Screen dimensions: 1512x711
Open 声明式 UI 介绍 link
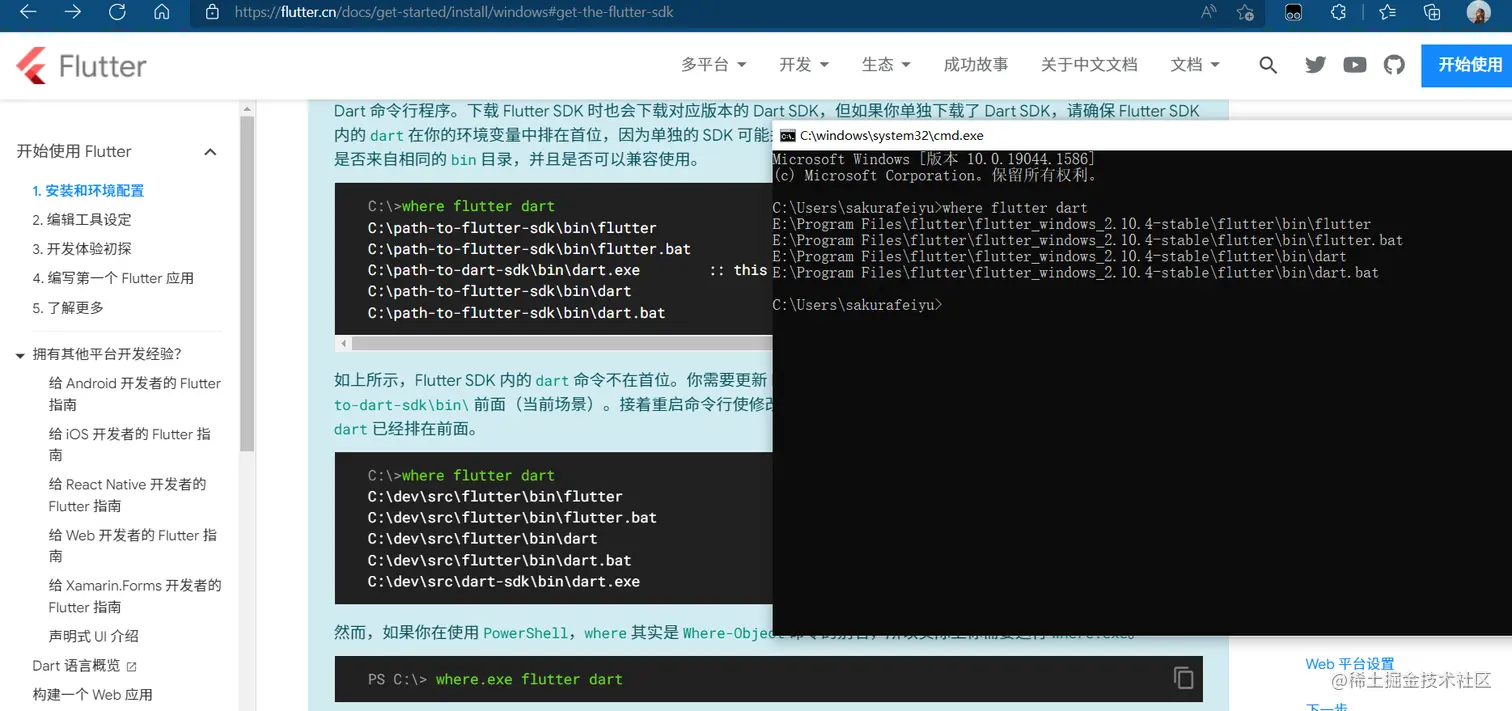pyautogui.click(x=94, y=636)
